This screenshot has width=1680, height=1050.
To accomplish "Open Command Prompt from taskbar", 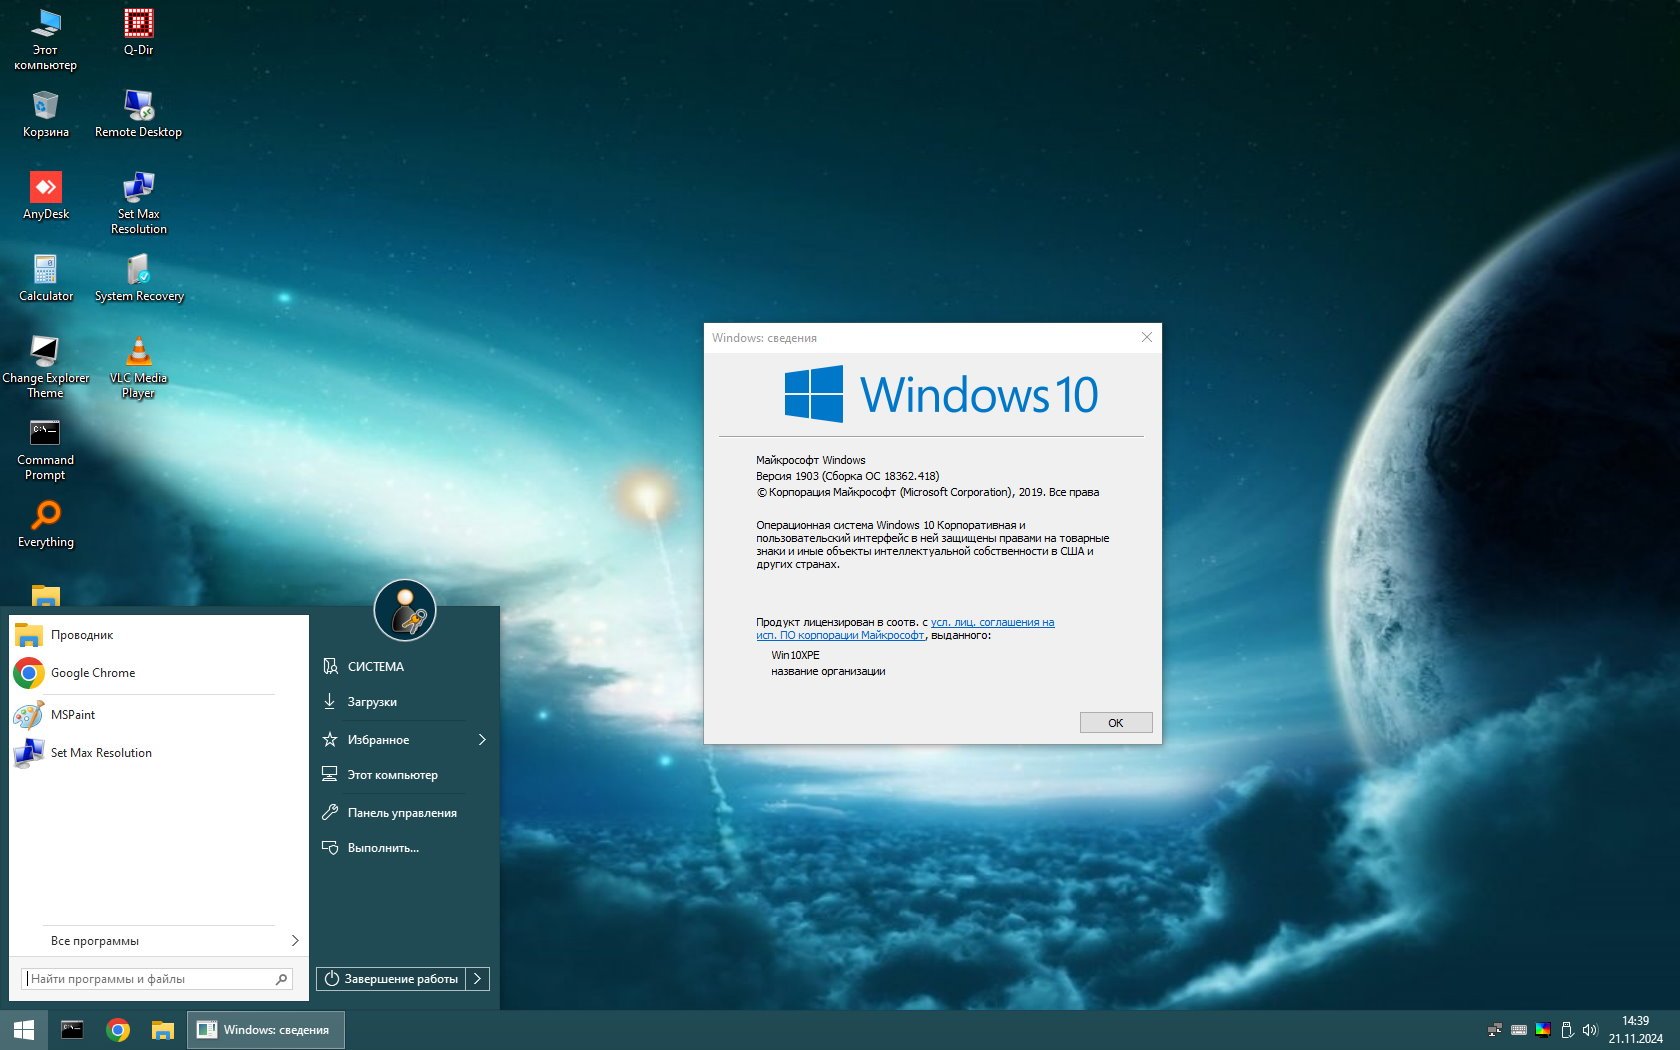I will click(x=72, y=1030).
